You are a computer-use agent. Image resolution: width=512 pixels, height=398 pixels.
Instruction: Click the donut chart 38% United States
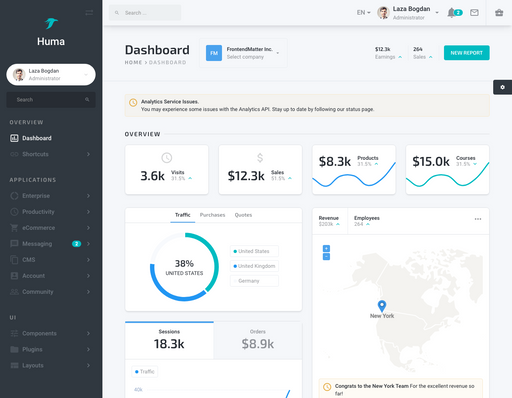coord(184,267)
